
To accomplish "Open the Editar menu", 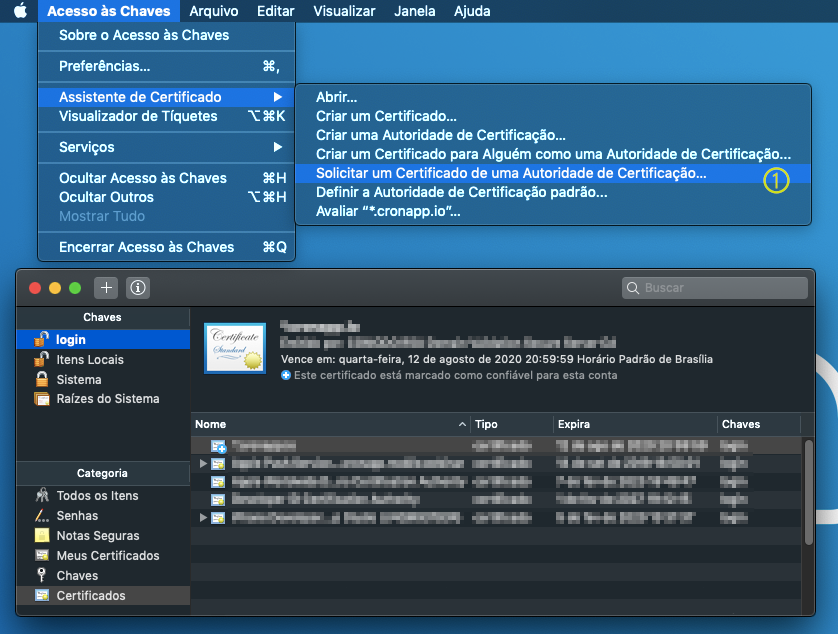I will click(276, 11).
